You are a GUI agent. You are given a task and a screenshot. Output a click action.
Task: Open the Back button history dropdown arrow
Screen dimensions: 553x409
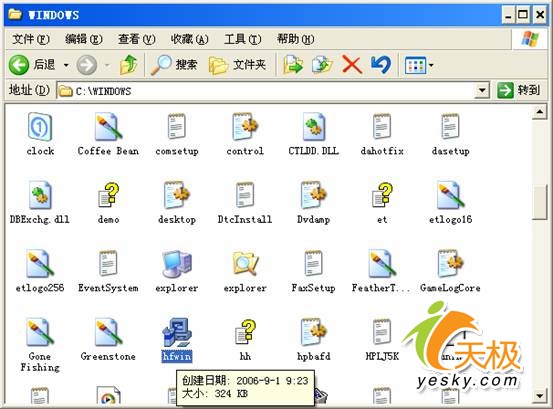pos(66,65)
